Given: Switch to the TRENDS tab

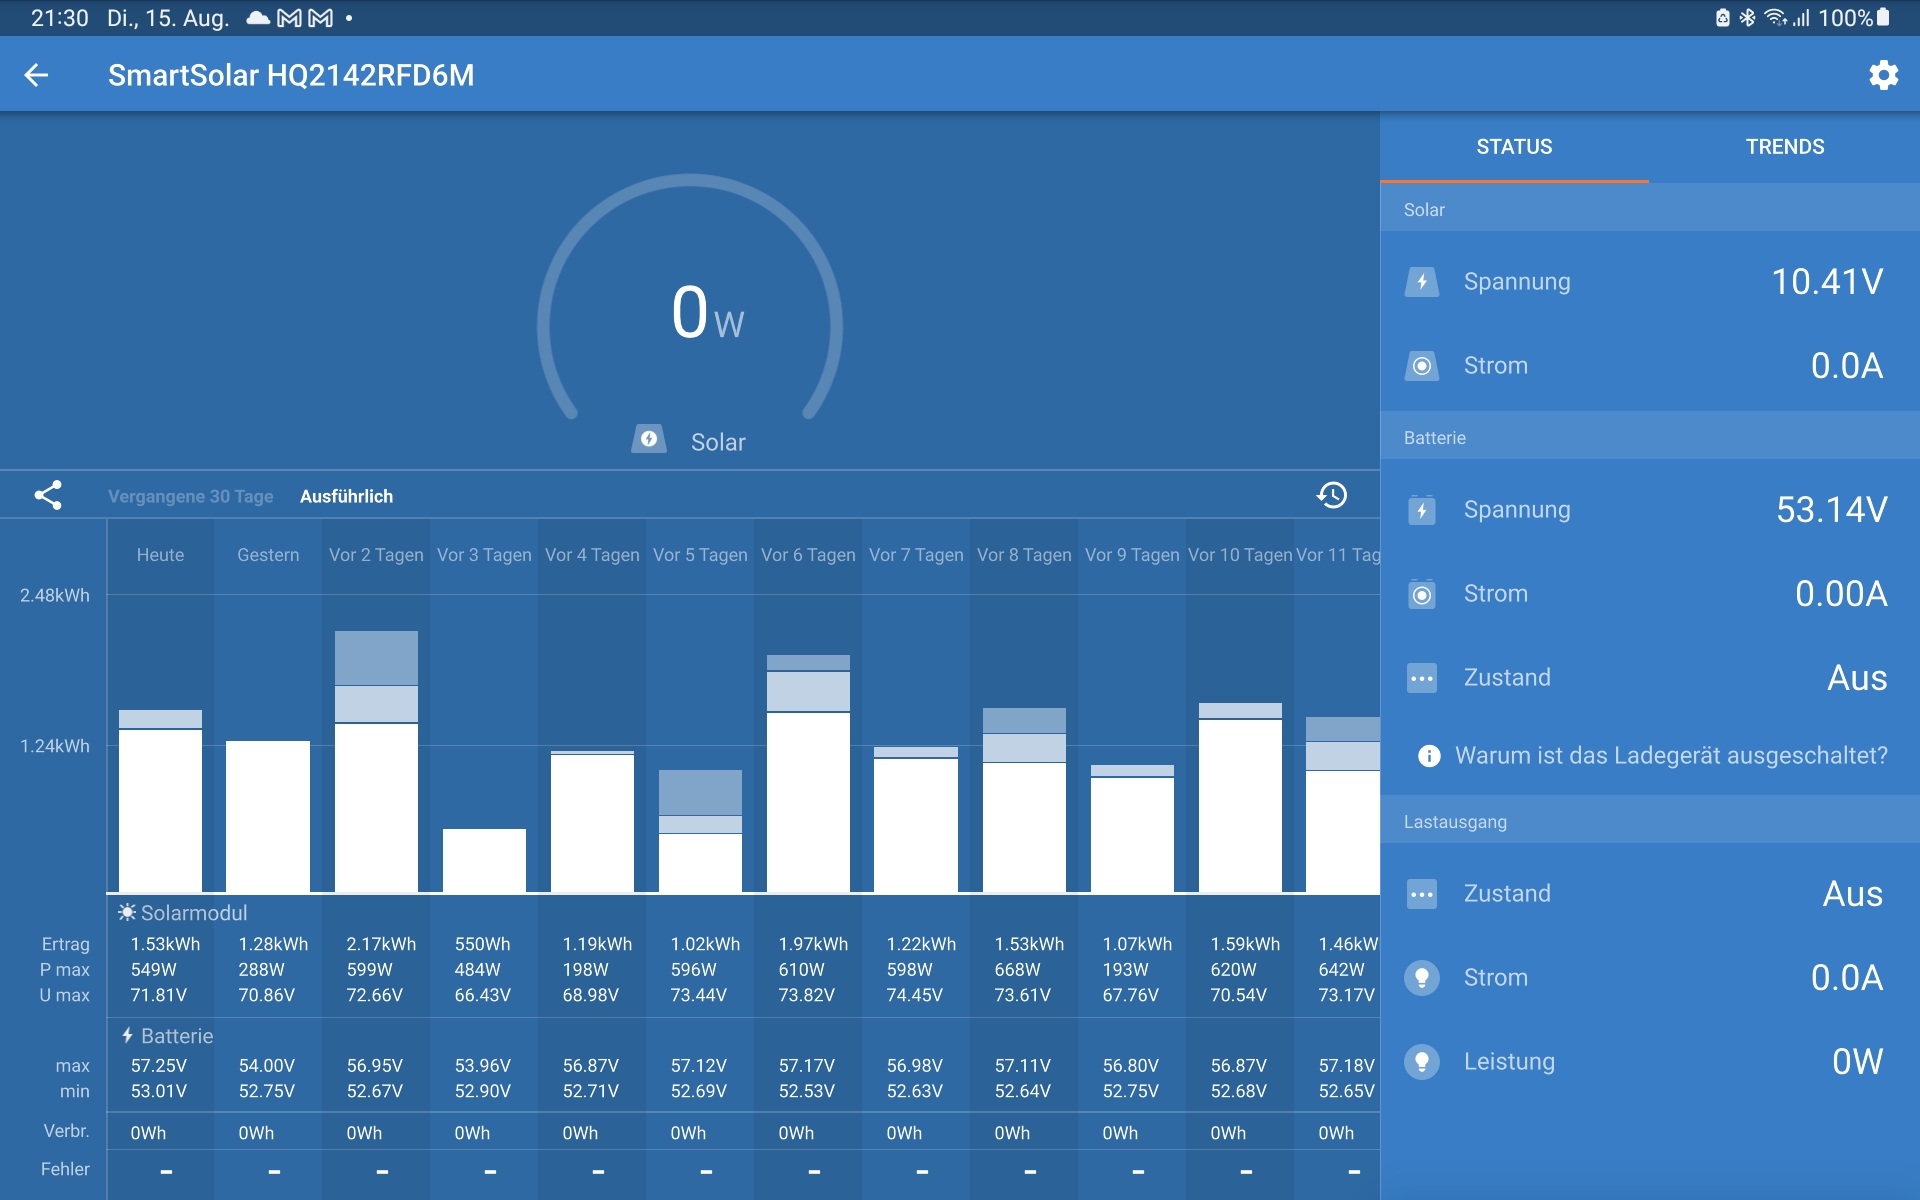Looking at the screenshot, I should (x=1784, y=147).
